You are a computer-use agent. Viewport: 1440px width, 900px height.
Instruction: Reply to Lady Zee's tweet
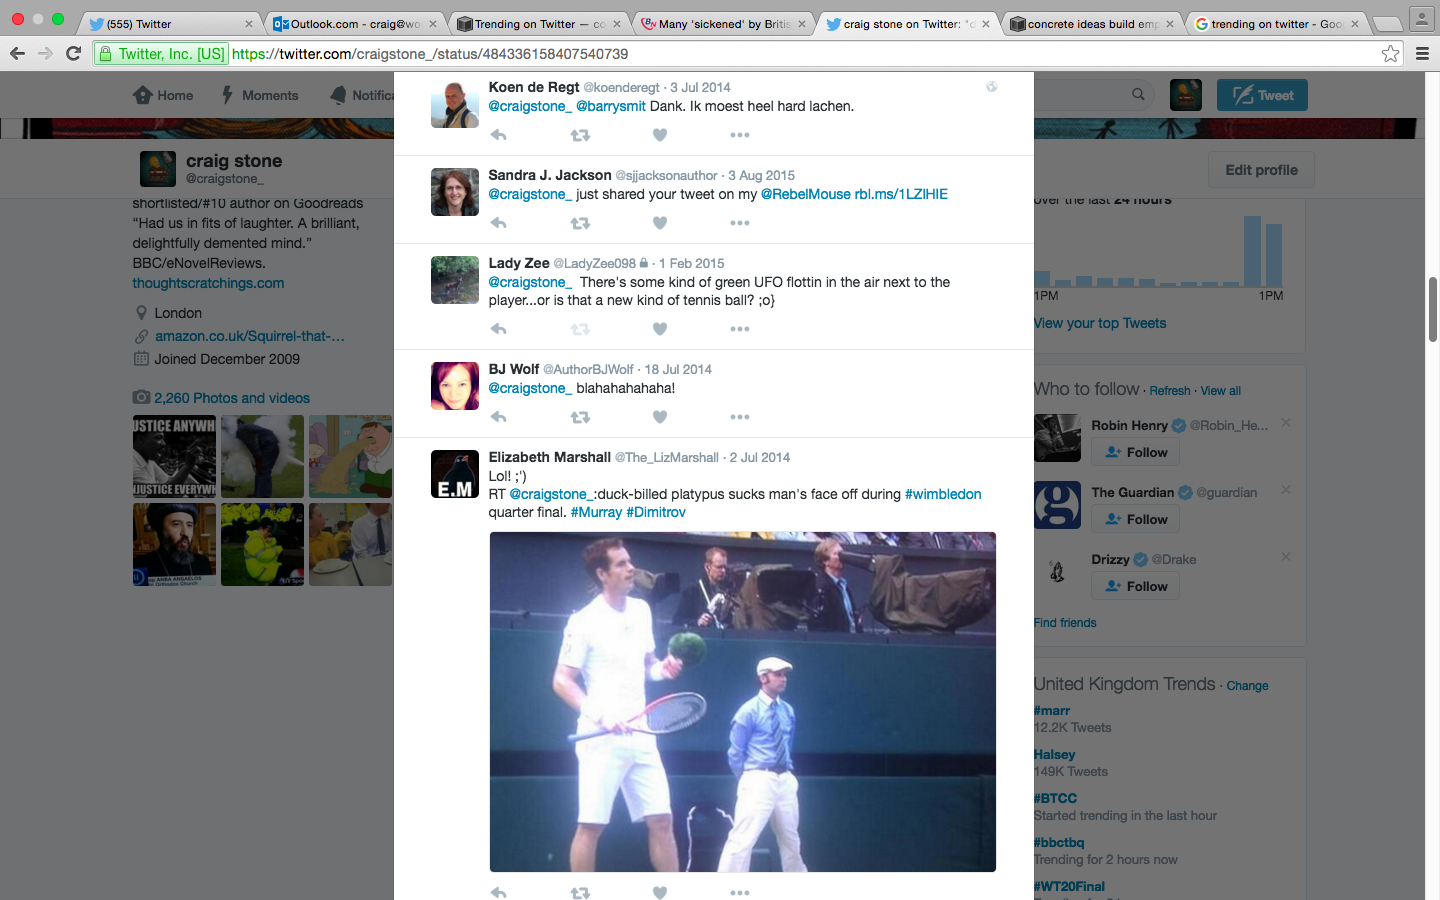click(498, 329)
